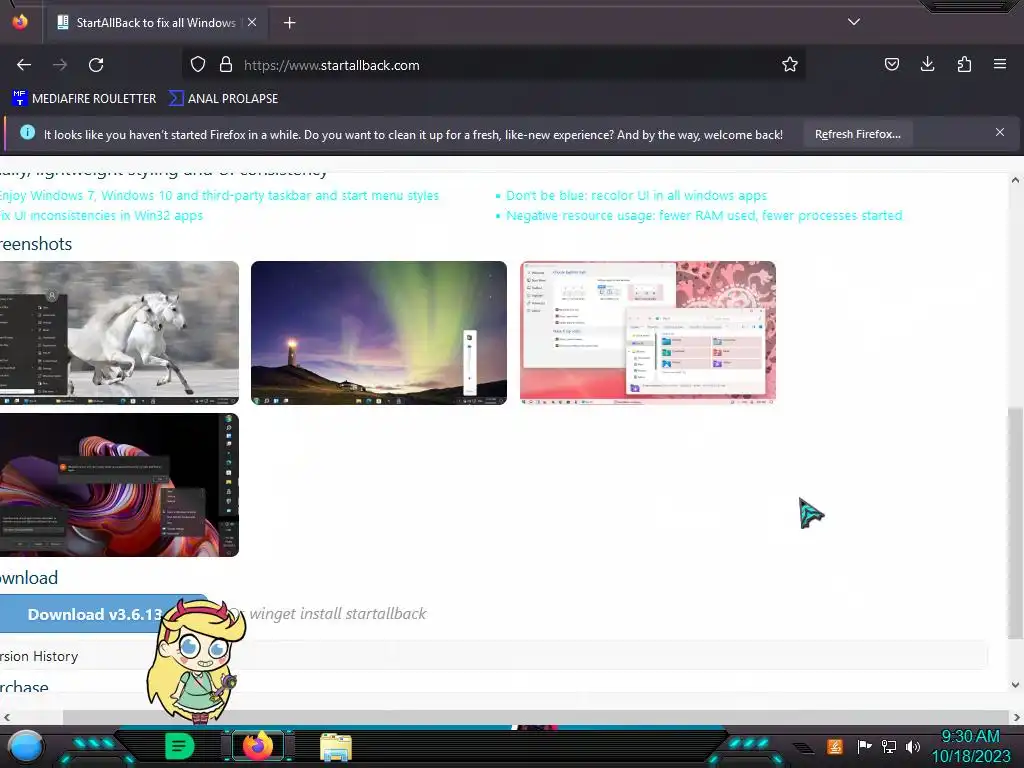The image size is (1024, 768).
Task: Open the MEDIAFIRE ROULETTER bookmark
Action: point(84,99)
